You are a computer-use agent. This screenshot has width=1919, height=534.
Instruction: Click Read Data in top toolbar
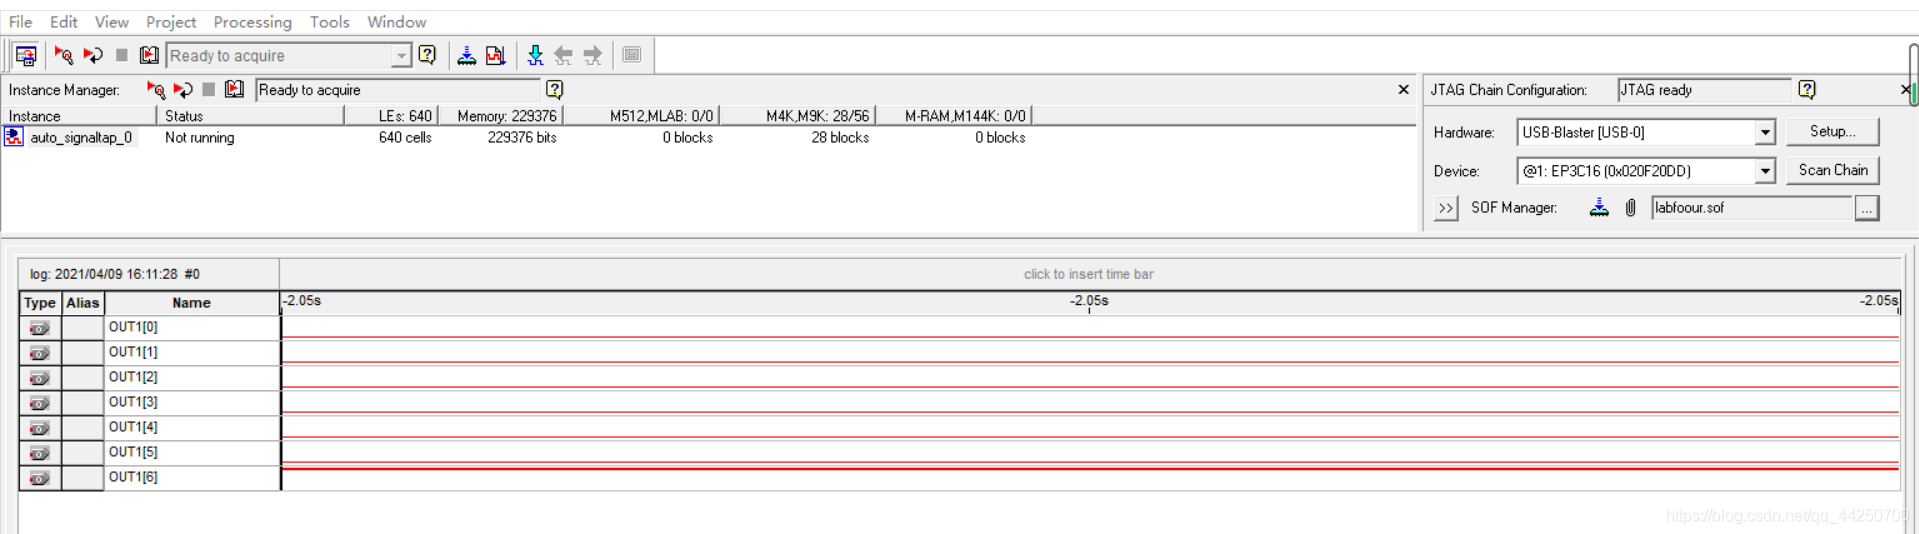coord(149,55)
